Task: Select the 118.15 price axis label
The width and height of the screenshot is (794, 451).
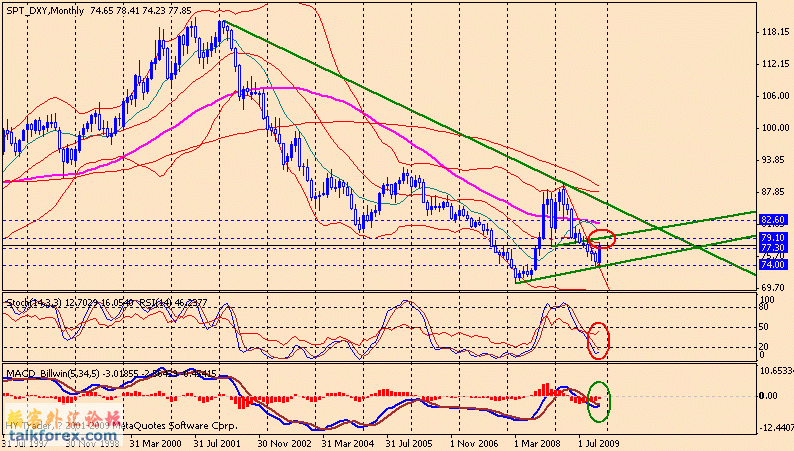Action: [x=775, y=32]
